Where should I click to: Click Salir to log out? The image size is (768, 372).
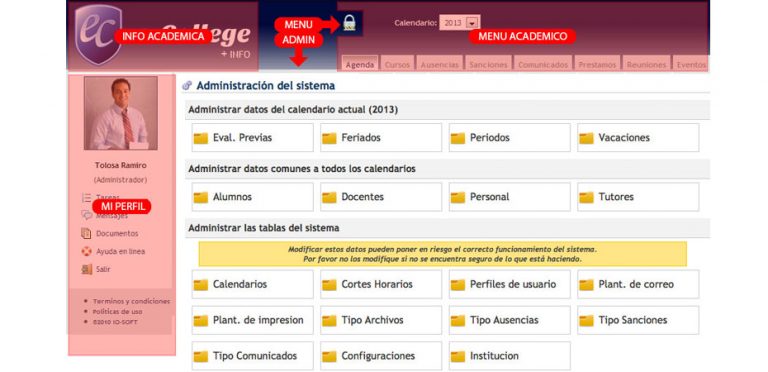[x=103, y=269]
